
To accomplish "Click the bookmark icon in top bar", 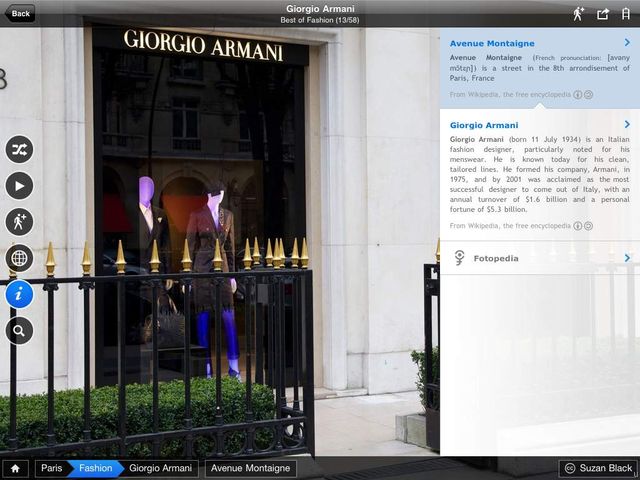I will tap(626, 14).
